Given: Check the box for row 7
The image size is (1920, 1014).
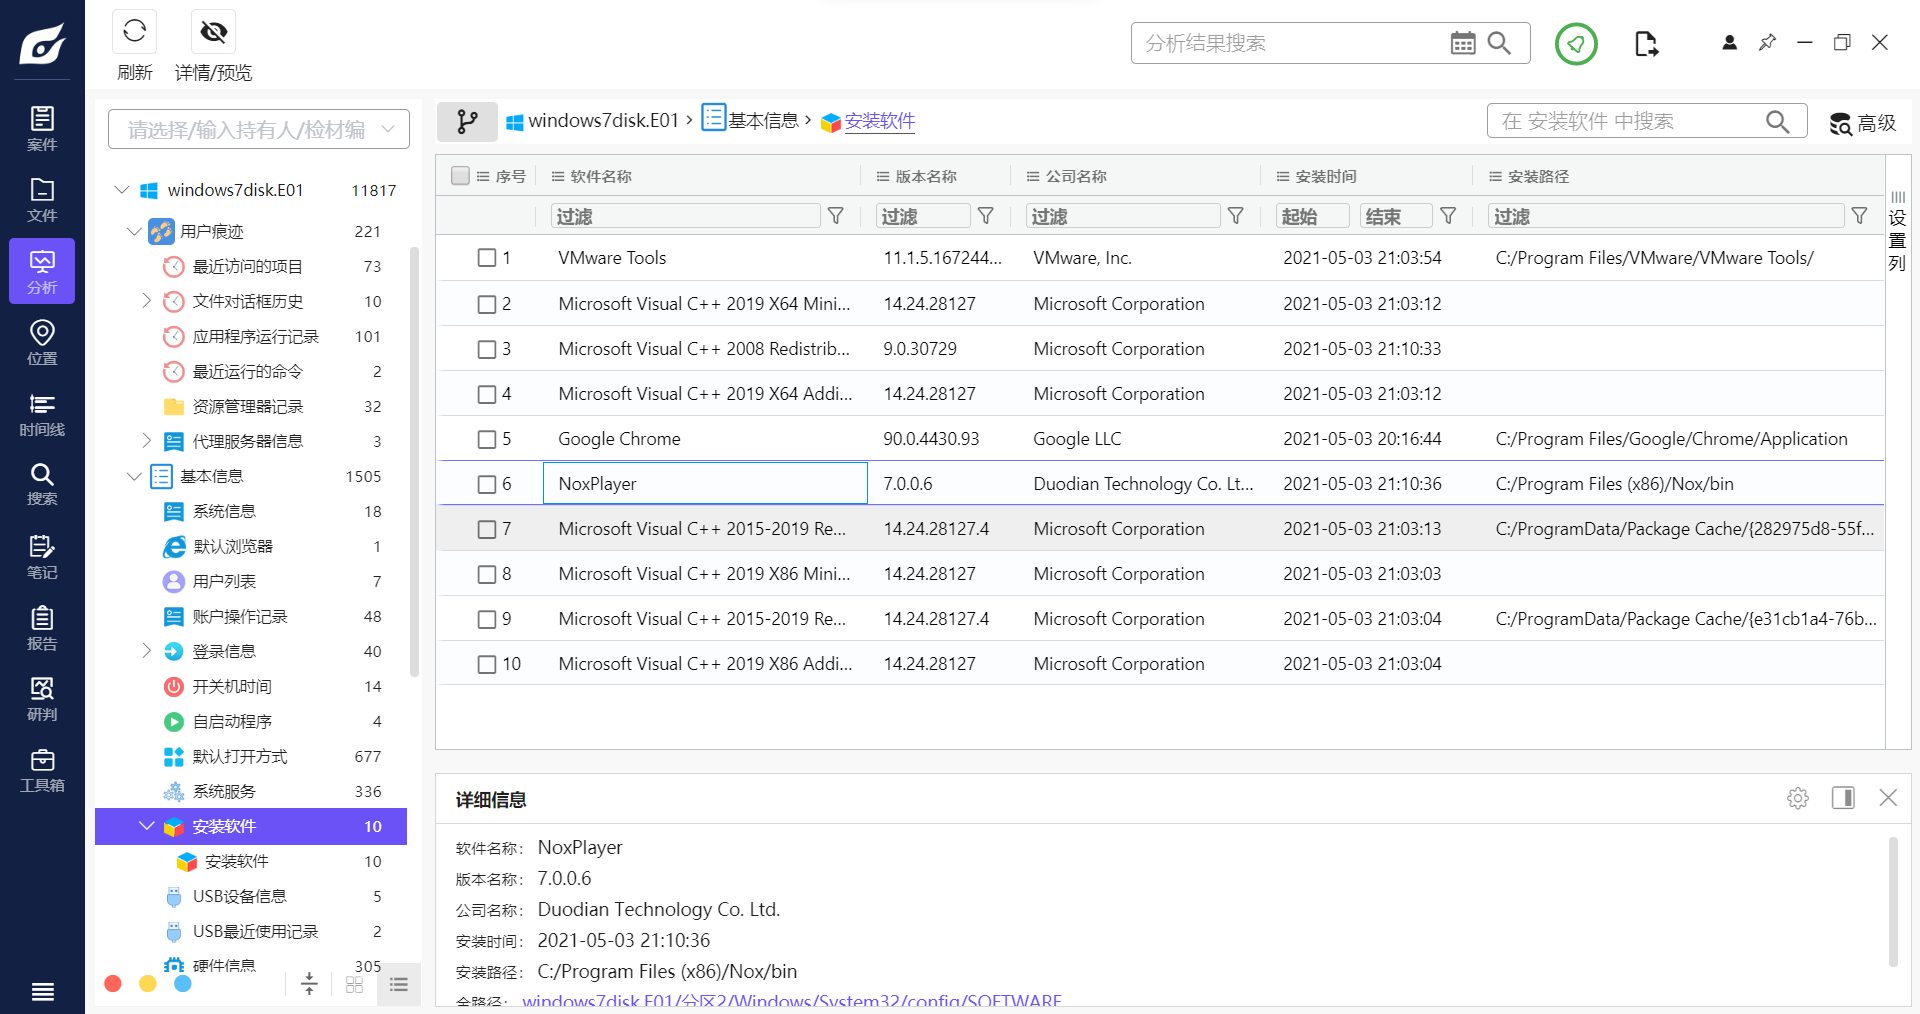Looking at the screenshot, I should pos(487,529).
